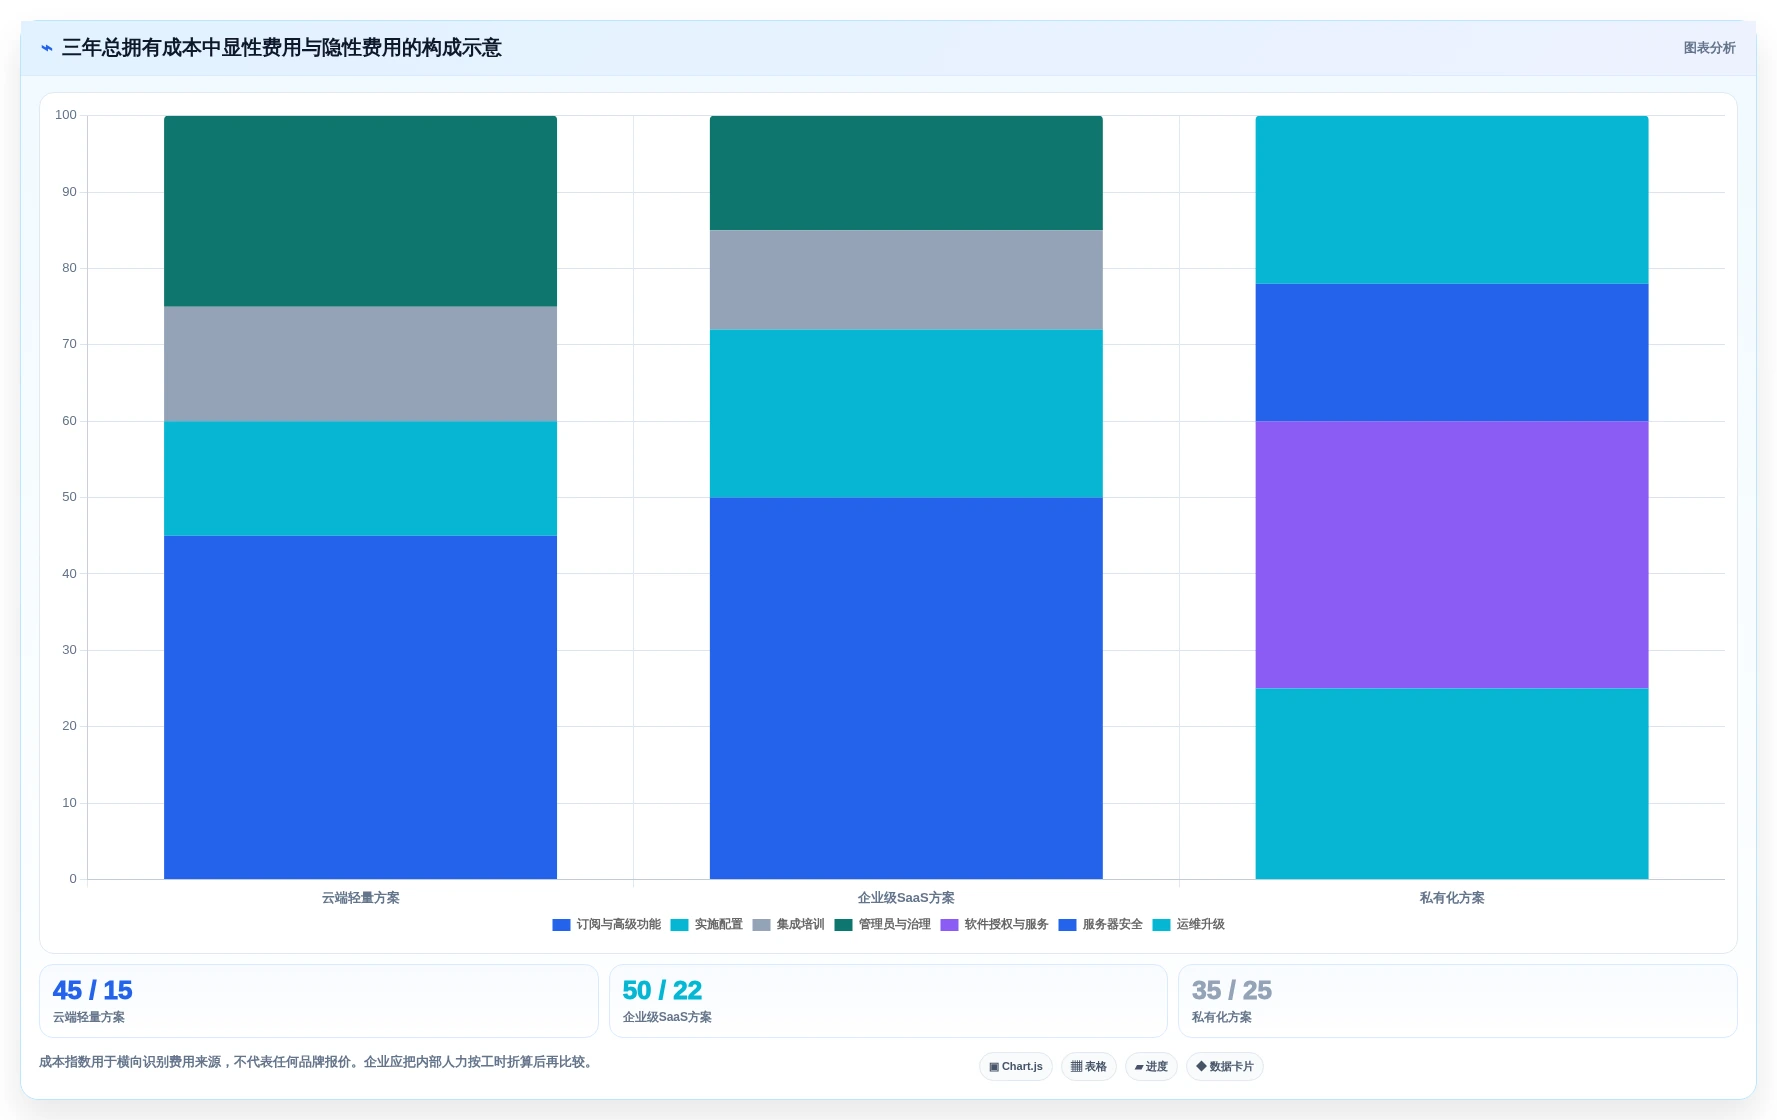Click the blue segment of 私有化方案 bar

click(1452, 352)
